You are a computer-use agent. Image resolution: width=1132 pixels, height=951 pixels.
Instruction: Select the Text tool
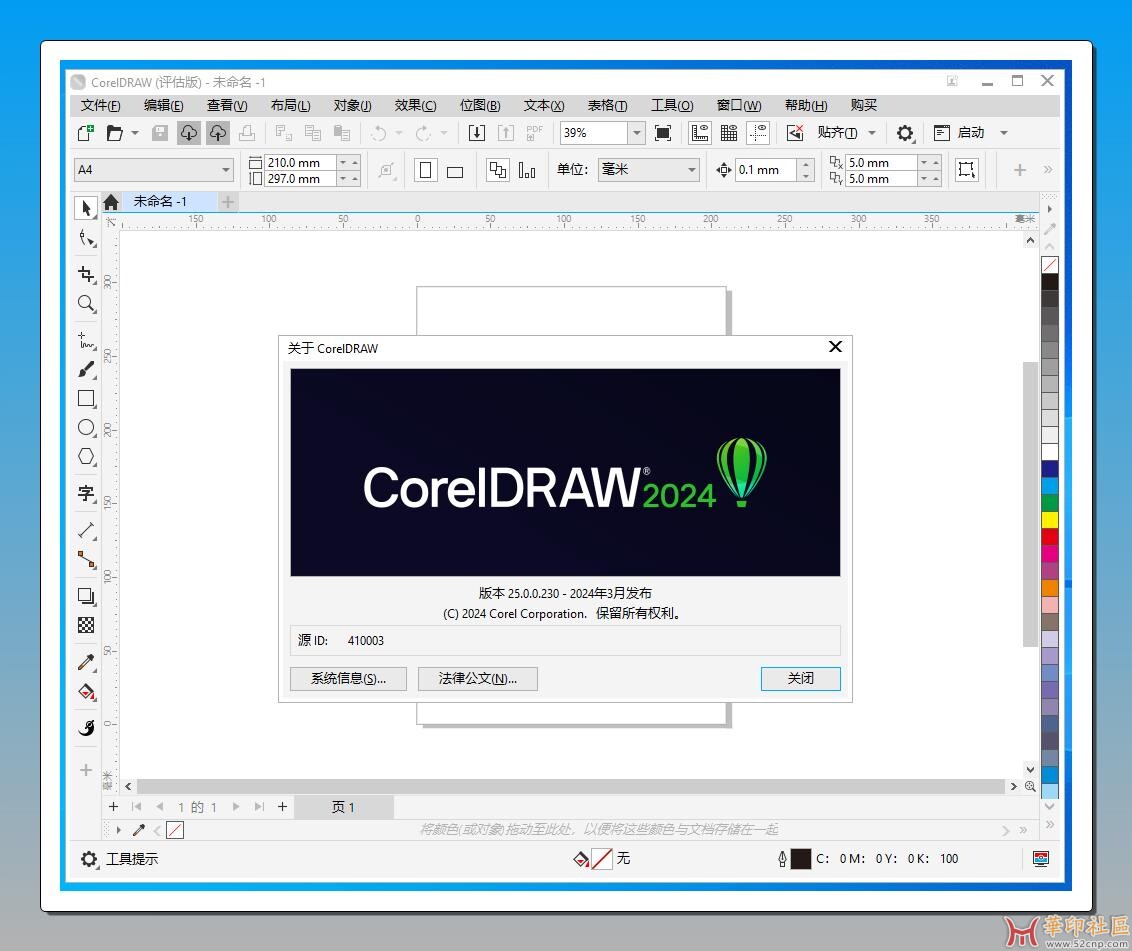pos(86,493)
